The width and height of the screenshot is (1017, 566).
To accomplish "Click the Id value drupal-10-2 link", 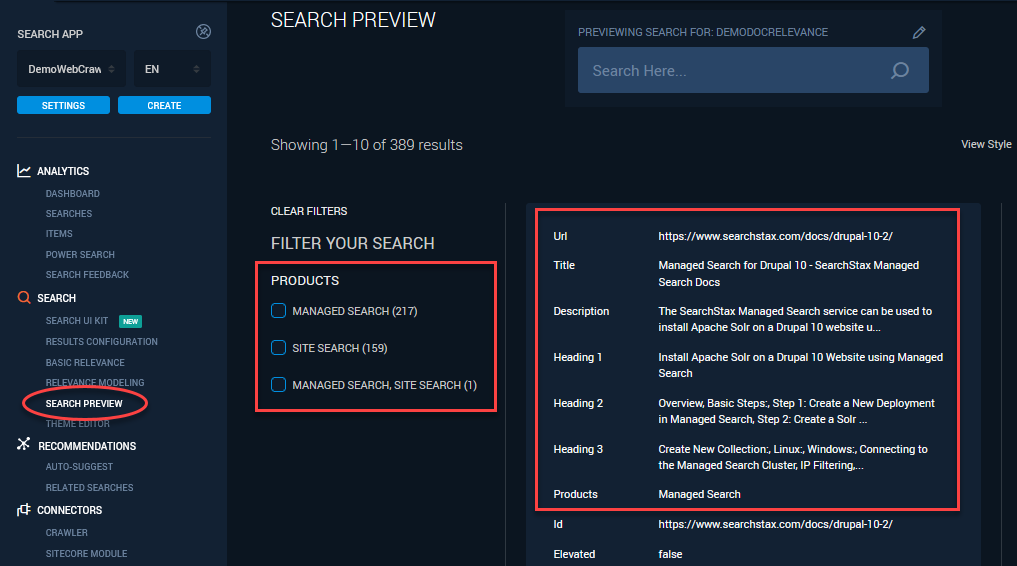I will pos(775,524).
